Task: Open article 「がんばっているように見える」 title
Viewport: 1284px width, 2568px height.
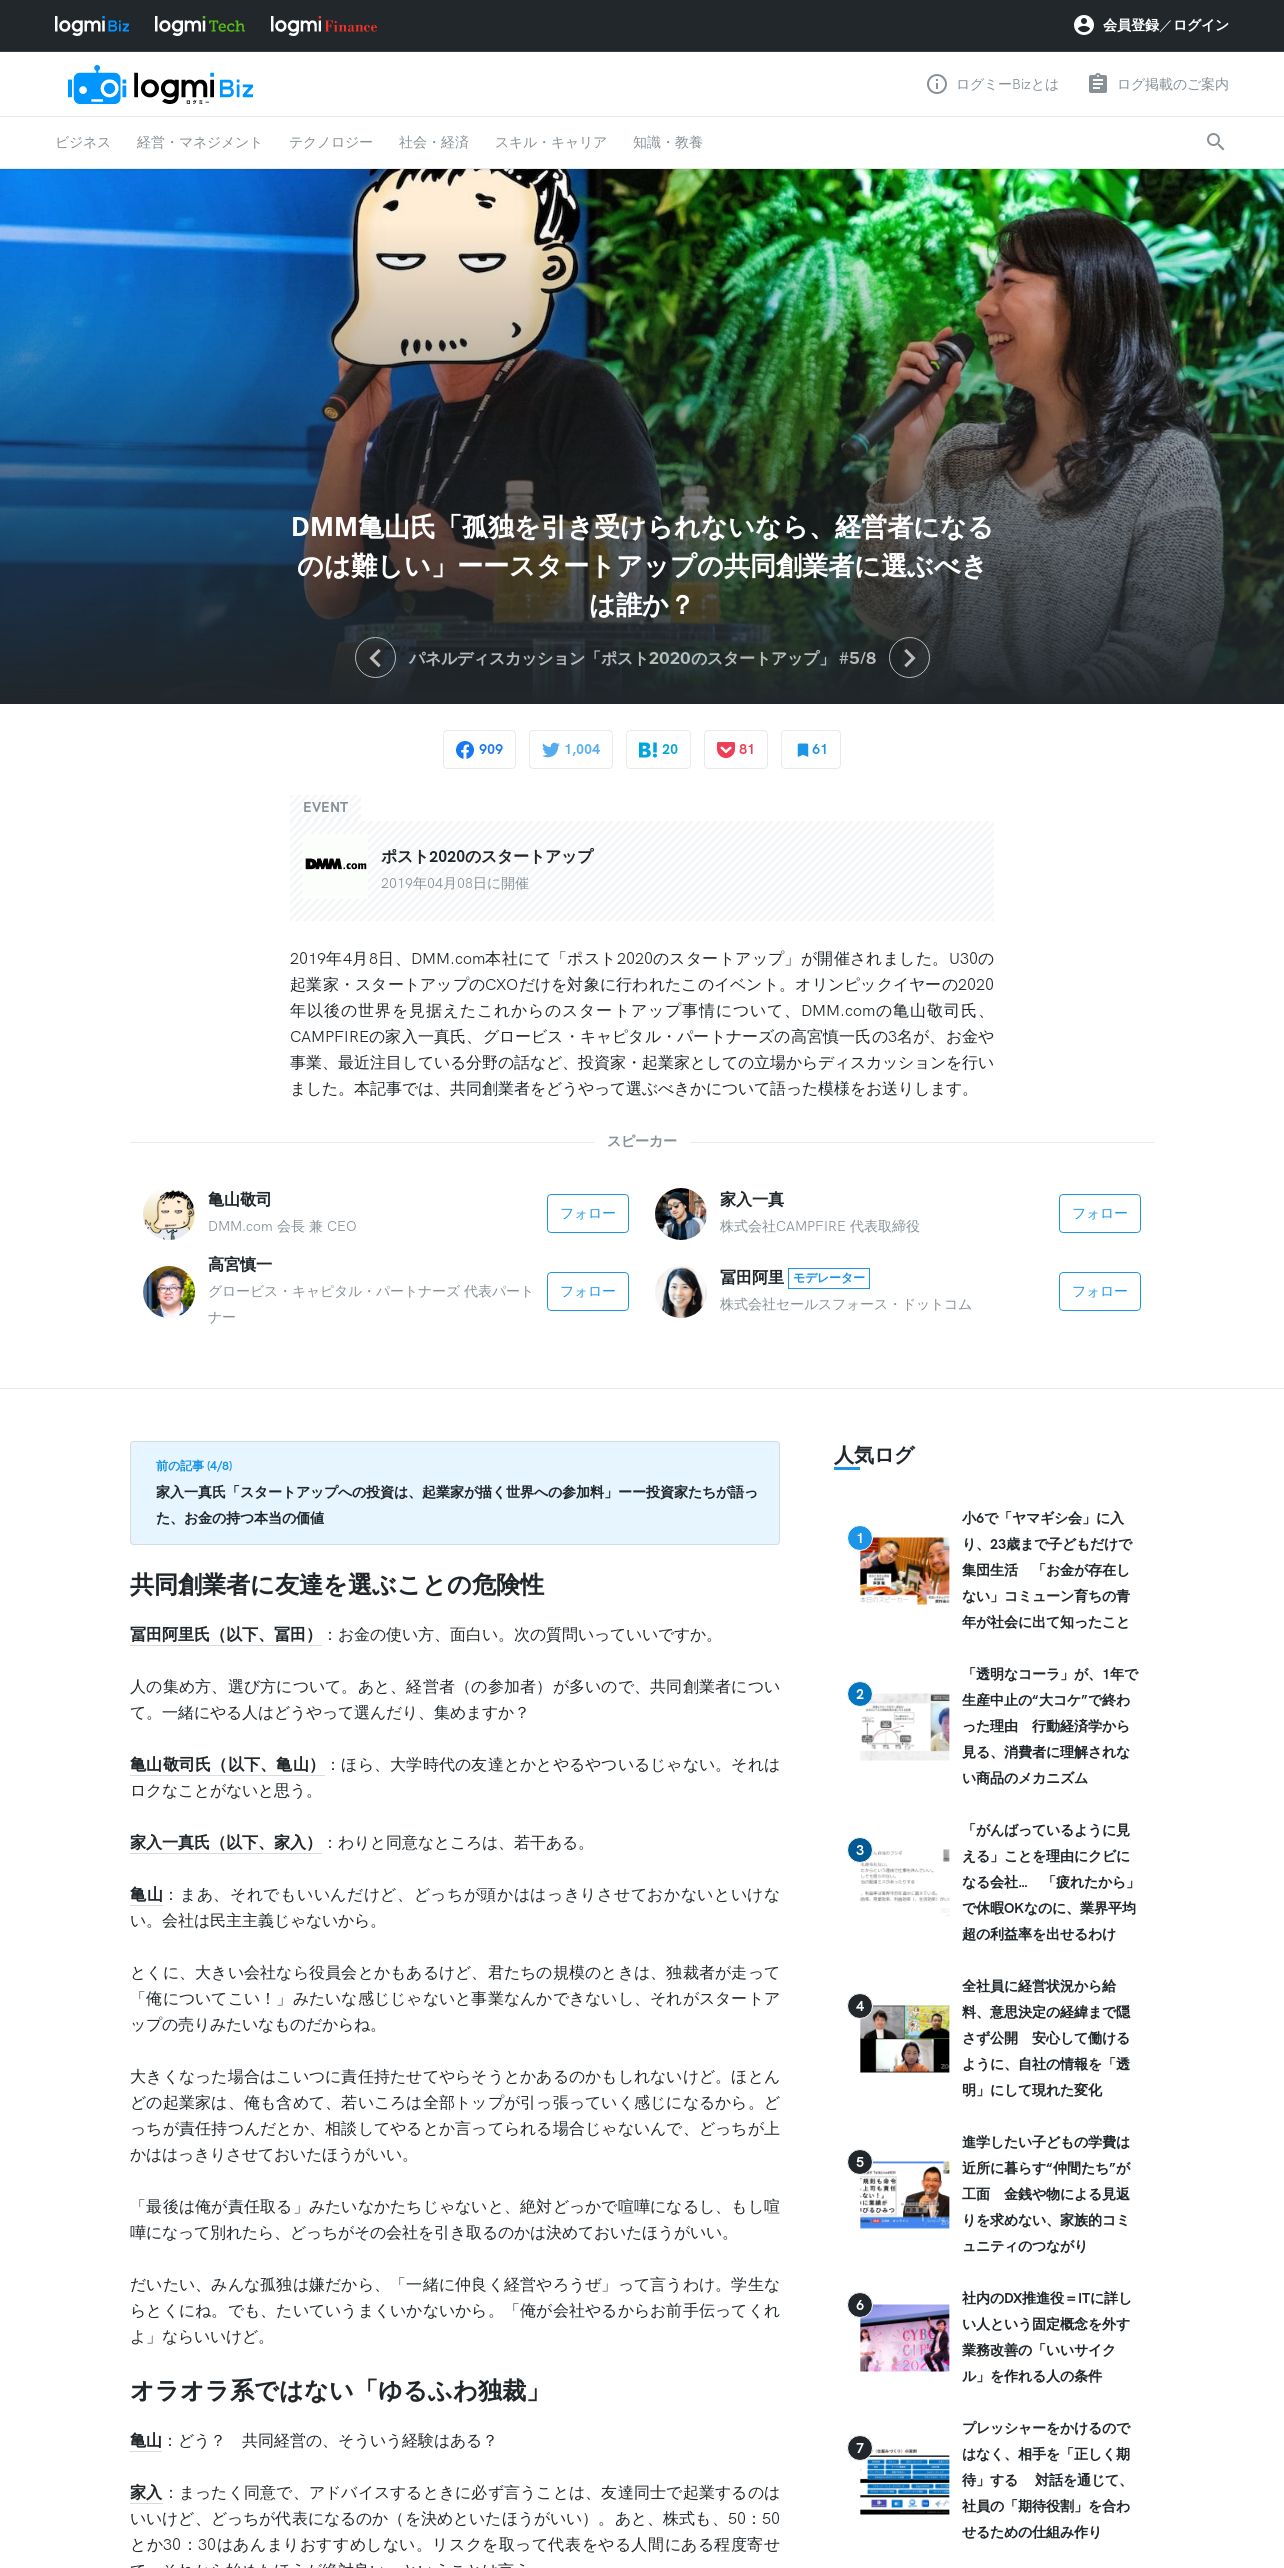Action: click(1048, 1882)
